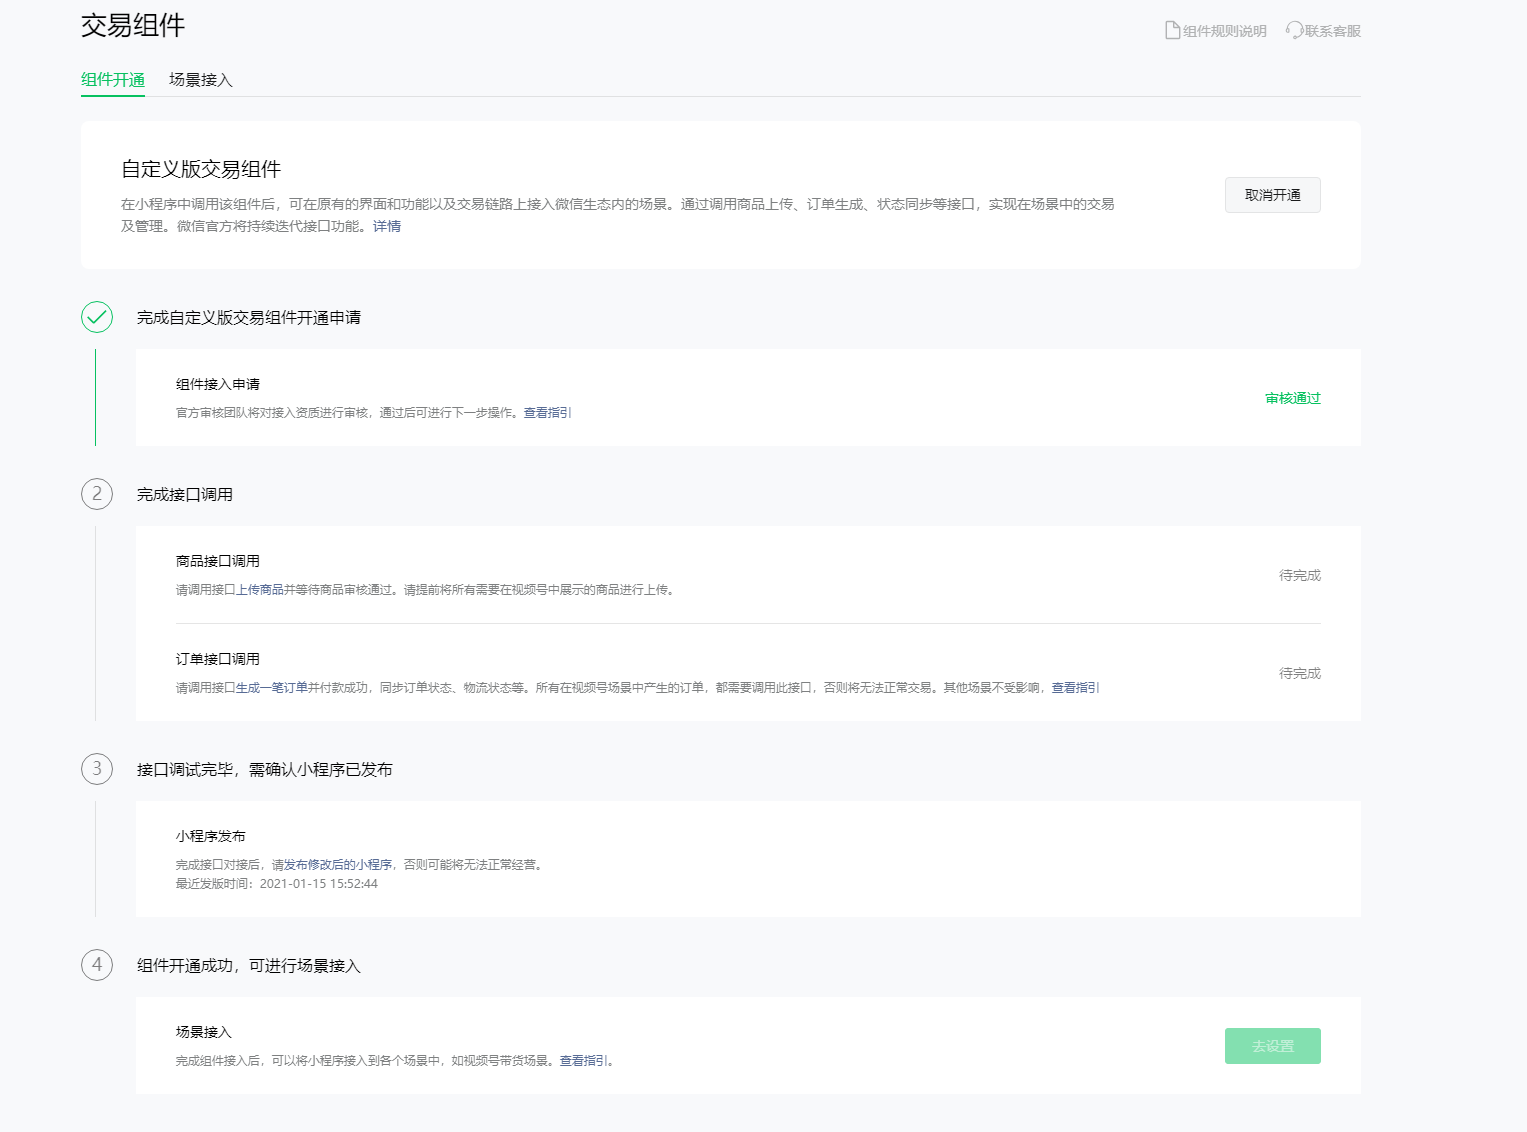Click the 去设置 button
The image size is (1527, 1132).
tap(1272, 1046)
